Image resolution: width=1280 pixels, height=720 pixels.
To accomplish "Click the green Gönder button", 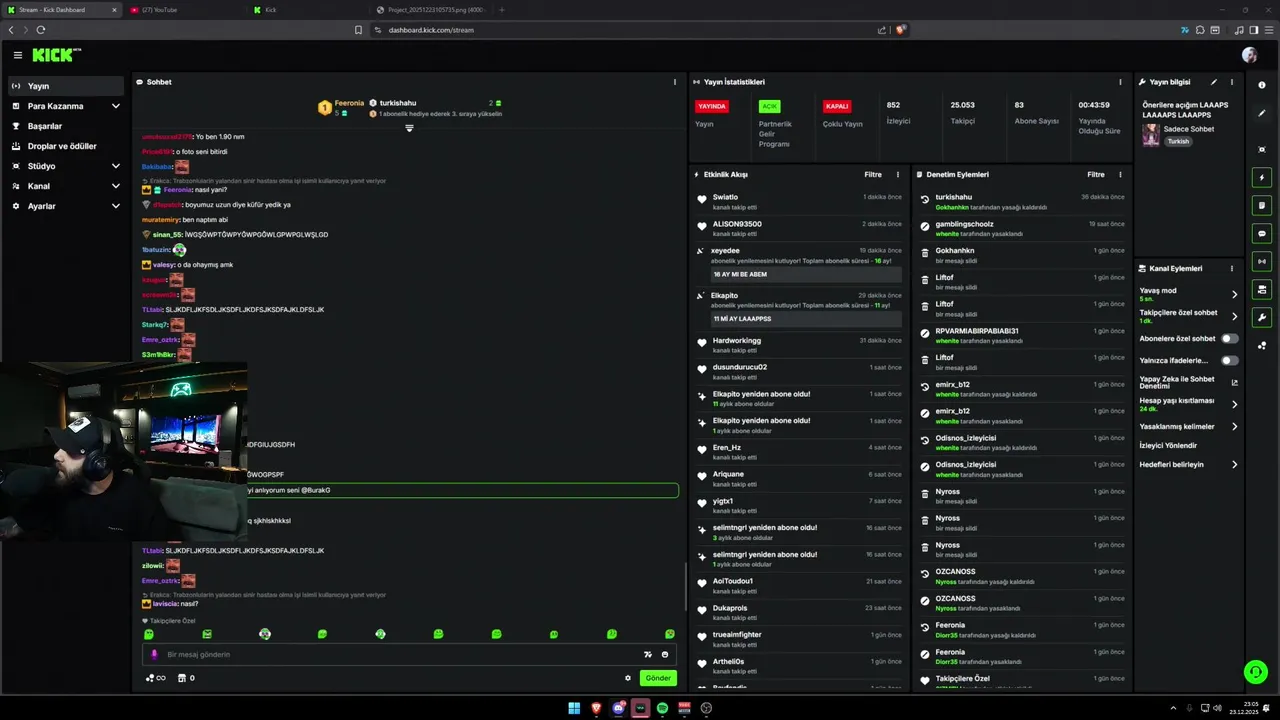I will [x=658, y=678].
